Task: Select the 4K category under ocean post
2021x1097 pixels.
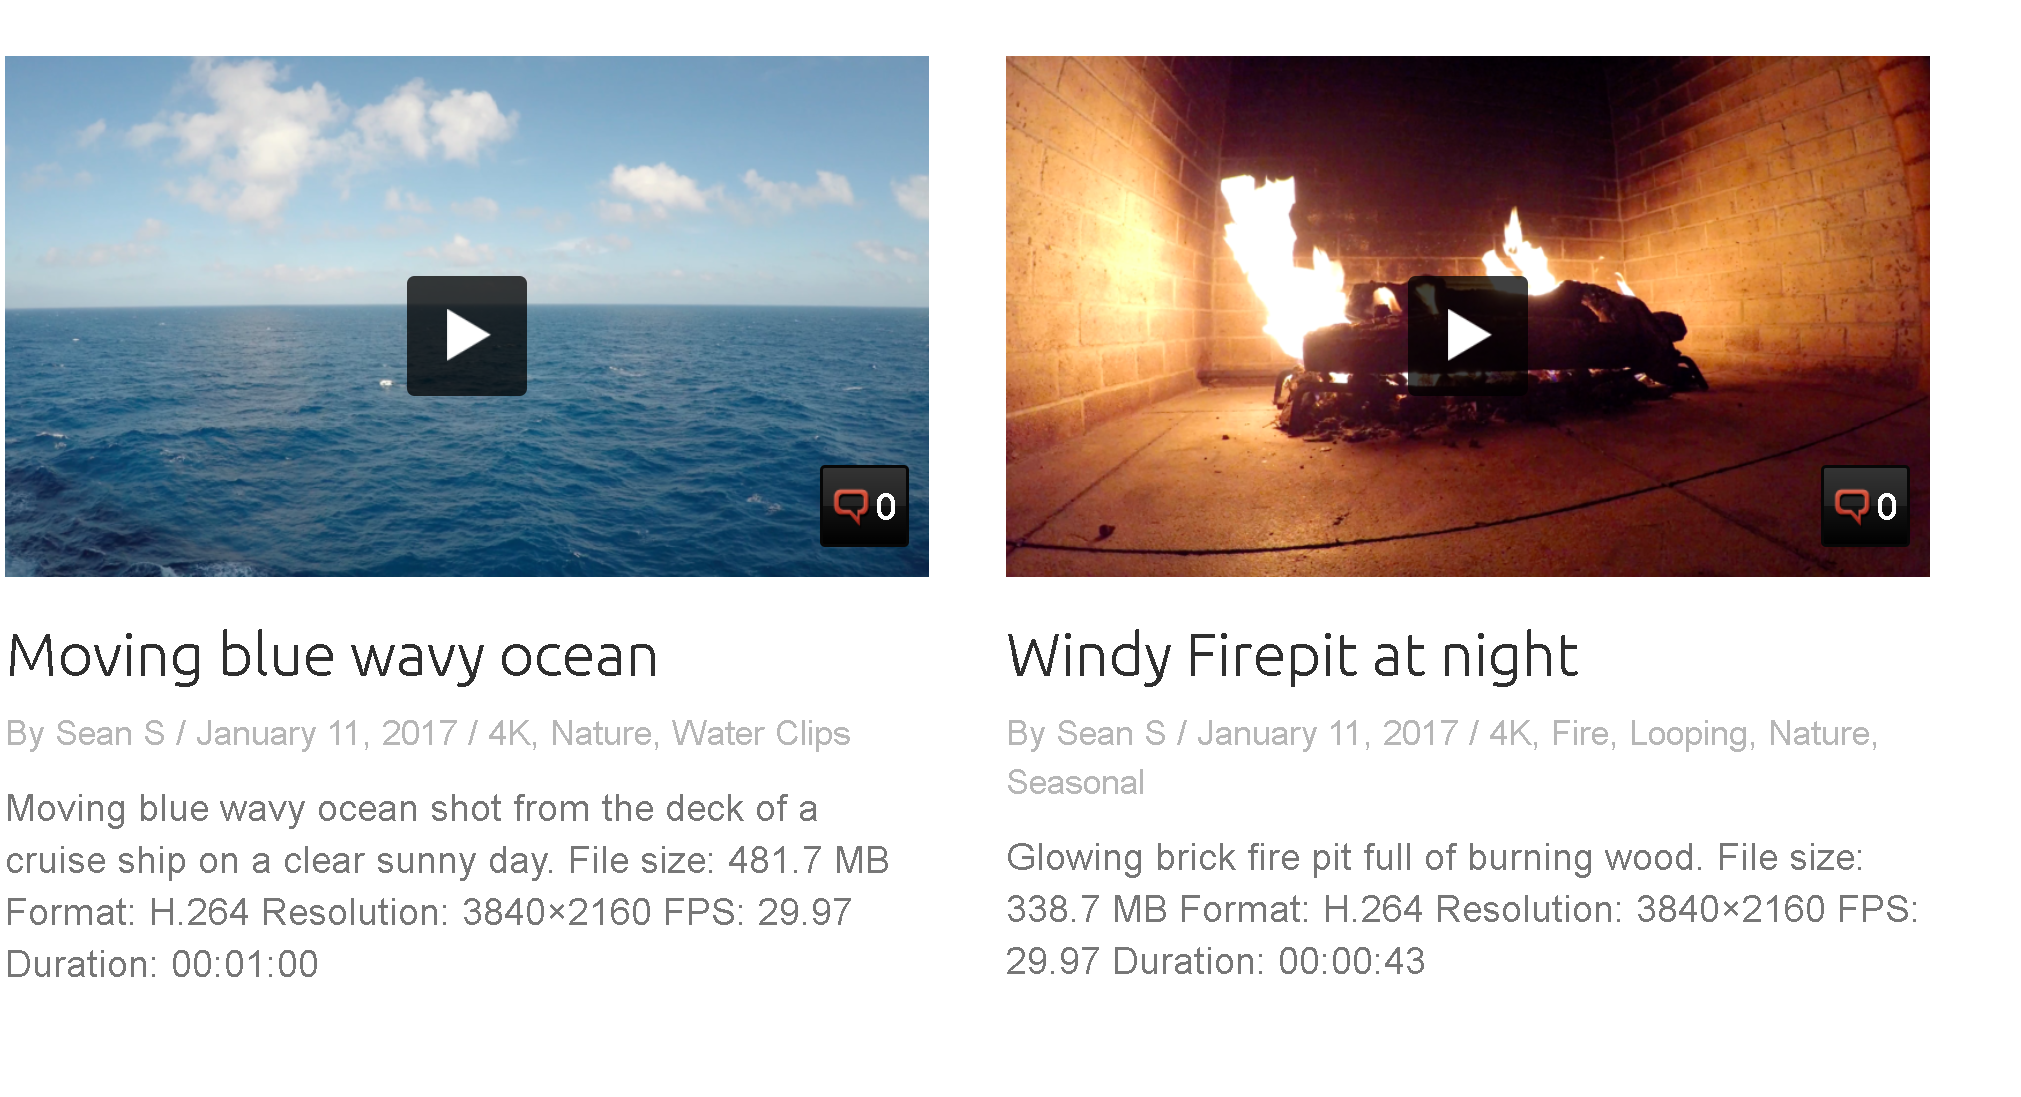Action: tap(510, 733)
